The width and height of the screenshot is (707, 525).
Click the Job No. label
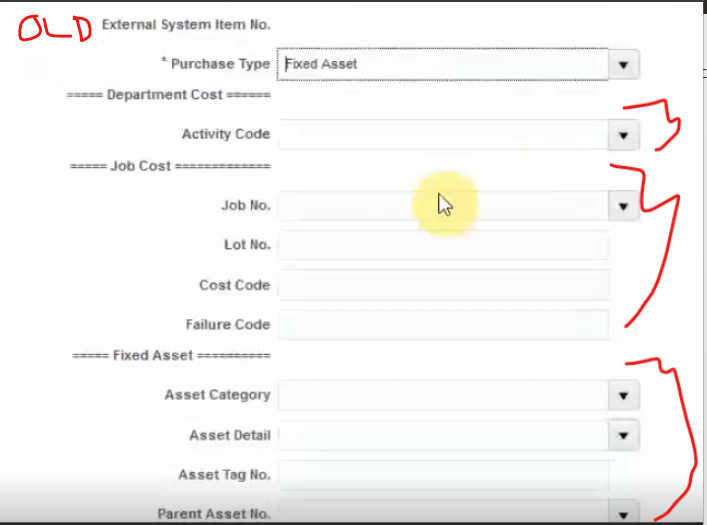pyautogui.click(x=246, y=205)
